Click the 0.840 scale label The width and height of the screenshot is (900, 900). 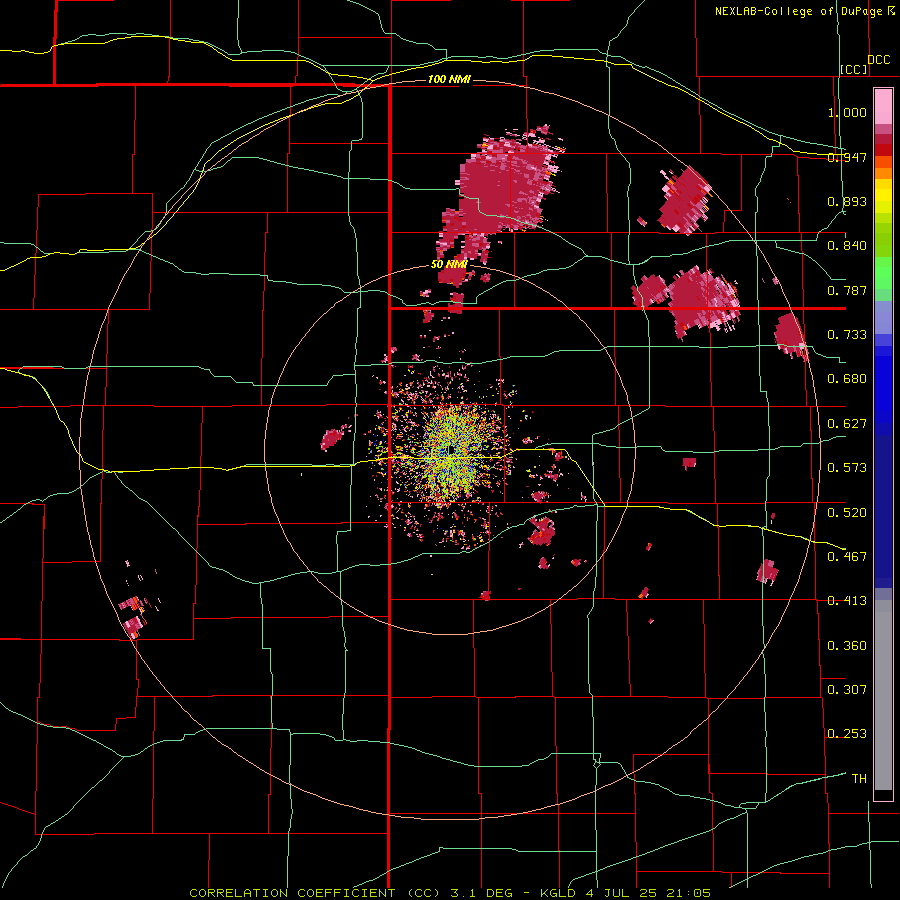click(x=847, y=246)
